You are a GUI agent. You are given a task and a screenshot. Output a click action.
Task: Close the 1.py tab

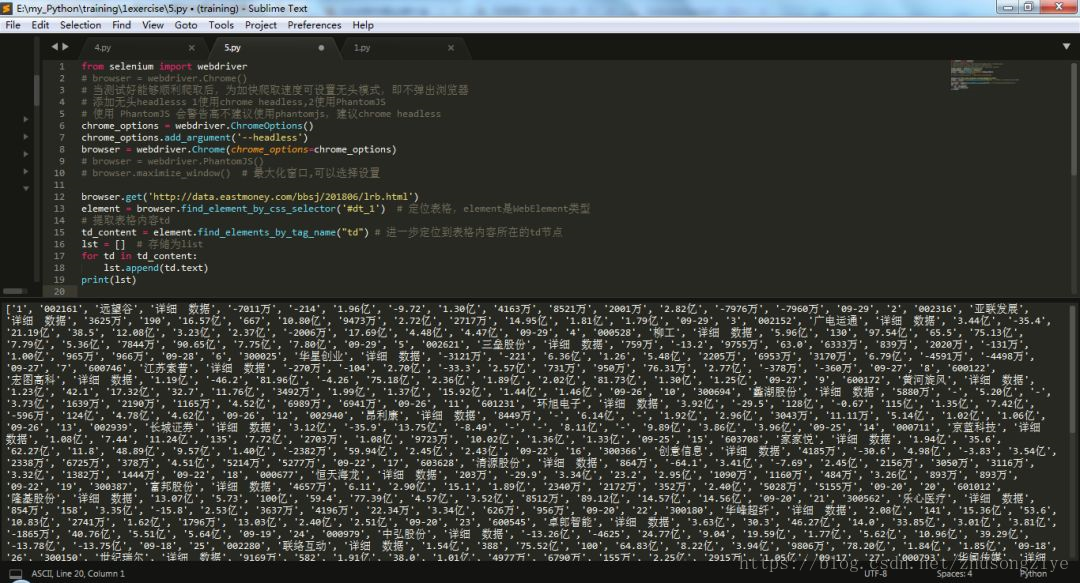(x=450, y=48)
